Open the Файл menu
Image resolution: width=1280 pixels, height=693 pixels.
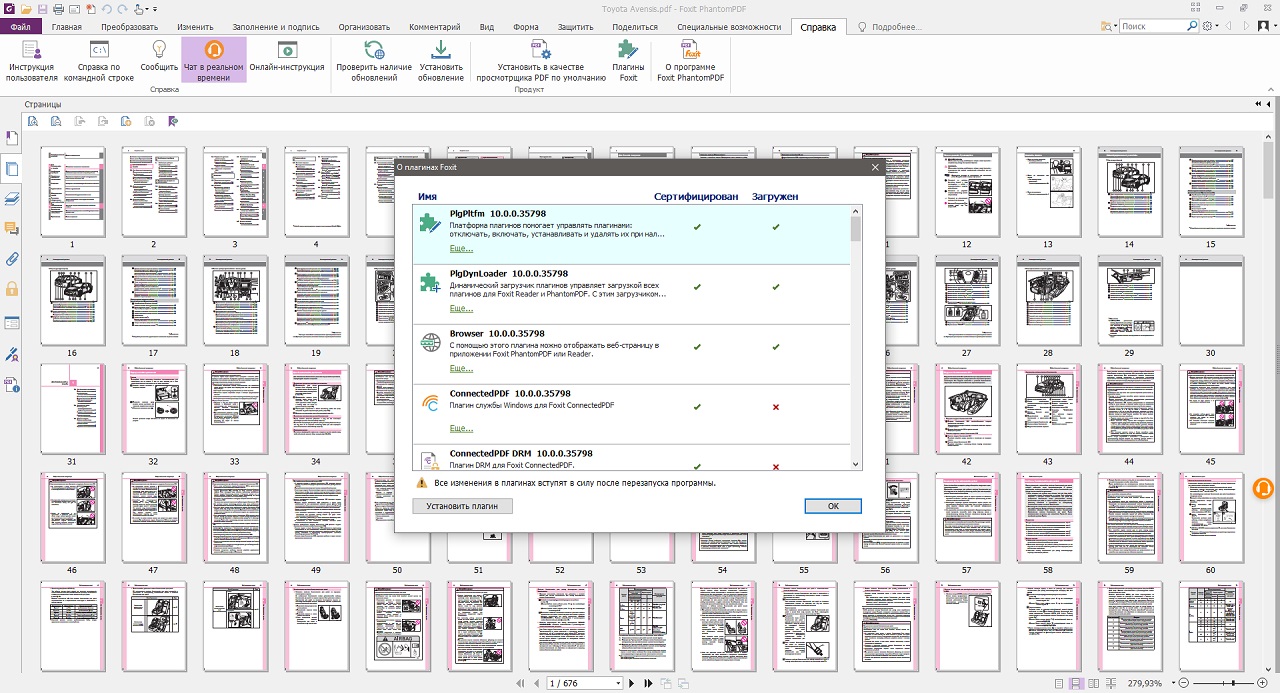(x=20, y=27)
